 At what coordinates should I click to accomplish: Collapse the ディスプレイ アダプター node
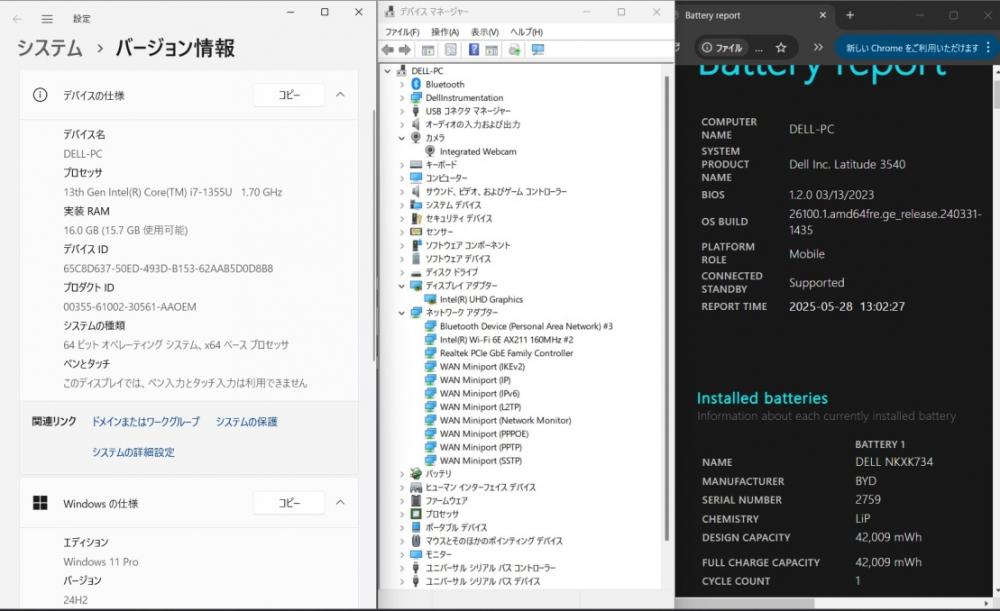point(402,286)
